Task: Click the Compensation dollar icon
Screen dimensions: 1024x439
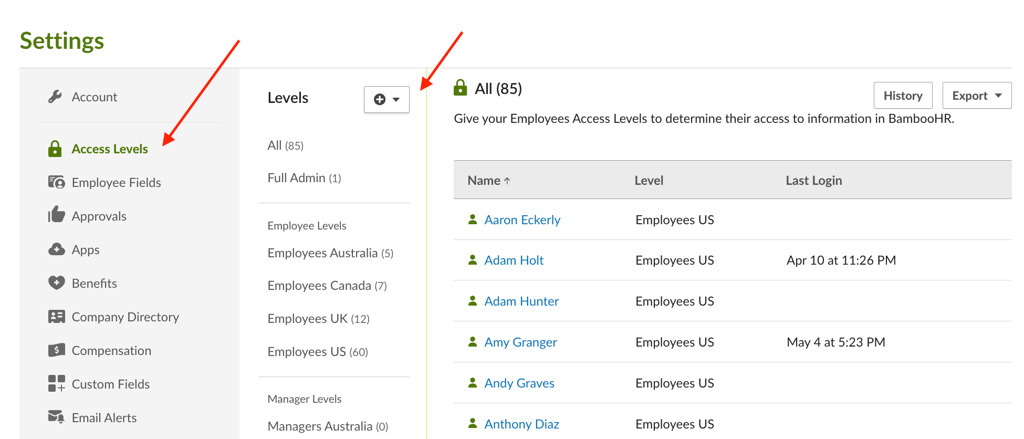Action: point(56,350)
